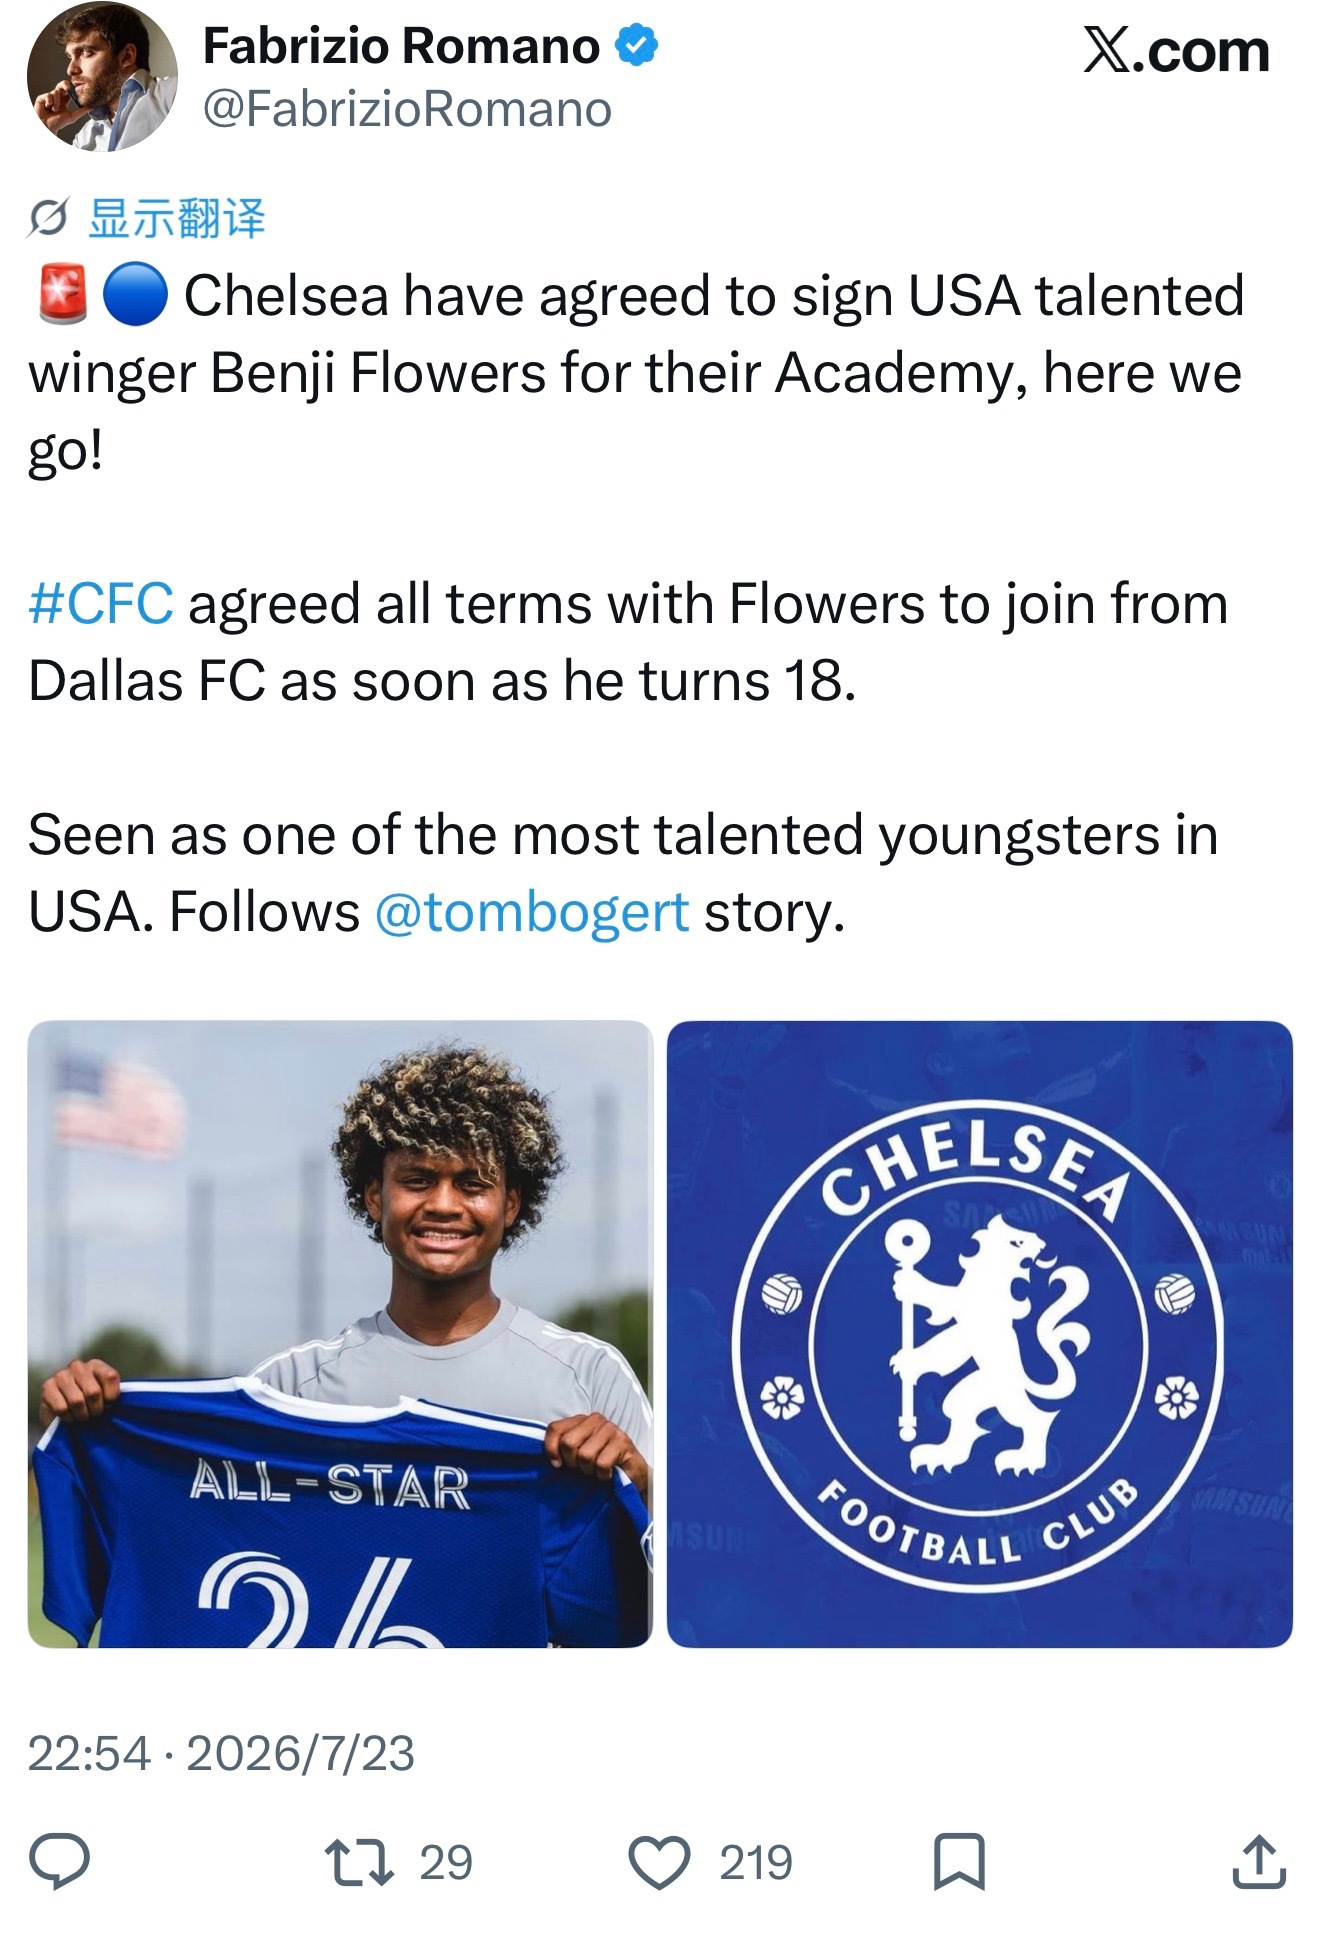Visit the @tombogert mention

[532, 912]
